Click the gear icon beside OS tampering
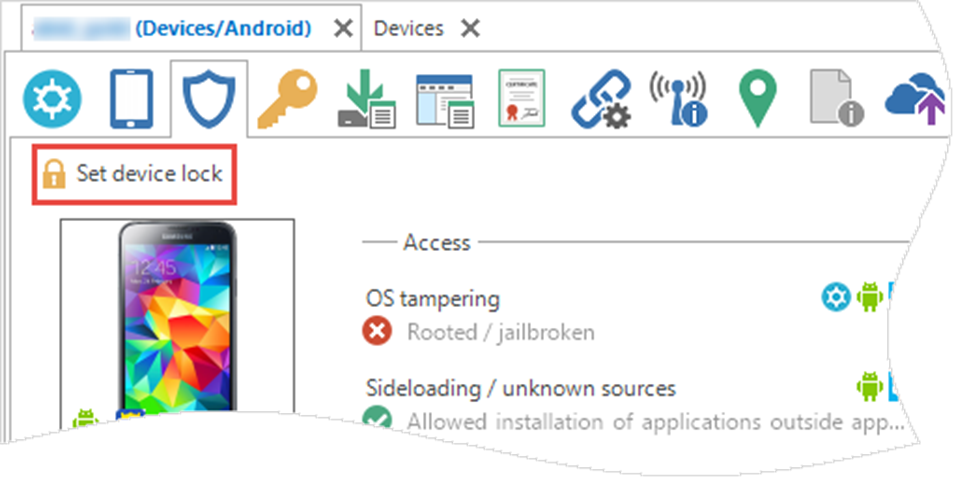 pyautogui.click(x=834, y=297)
